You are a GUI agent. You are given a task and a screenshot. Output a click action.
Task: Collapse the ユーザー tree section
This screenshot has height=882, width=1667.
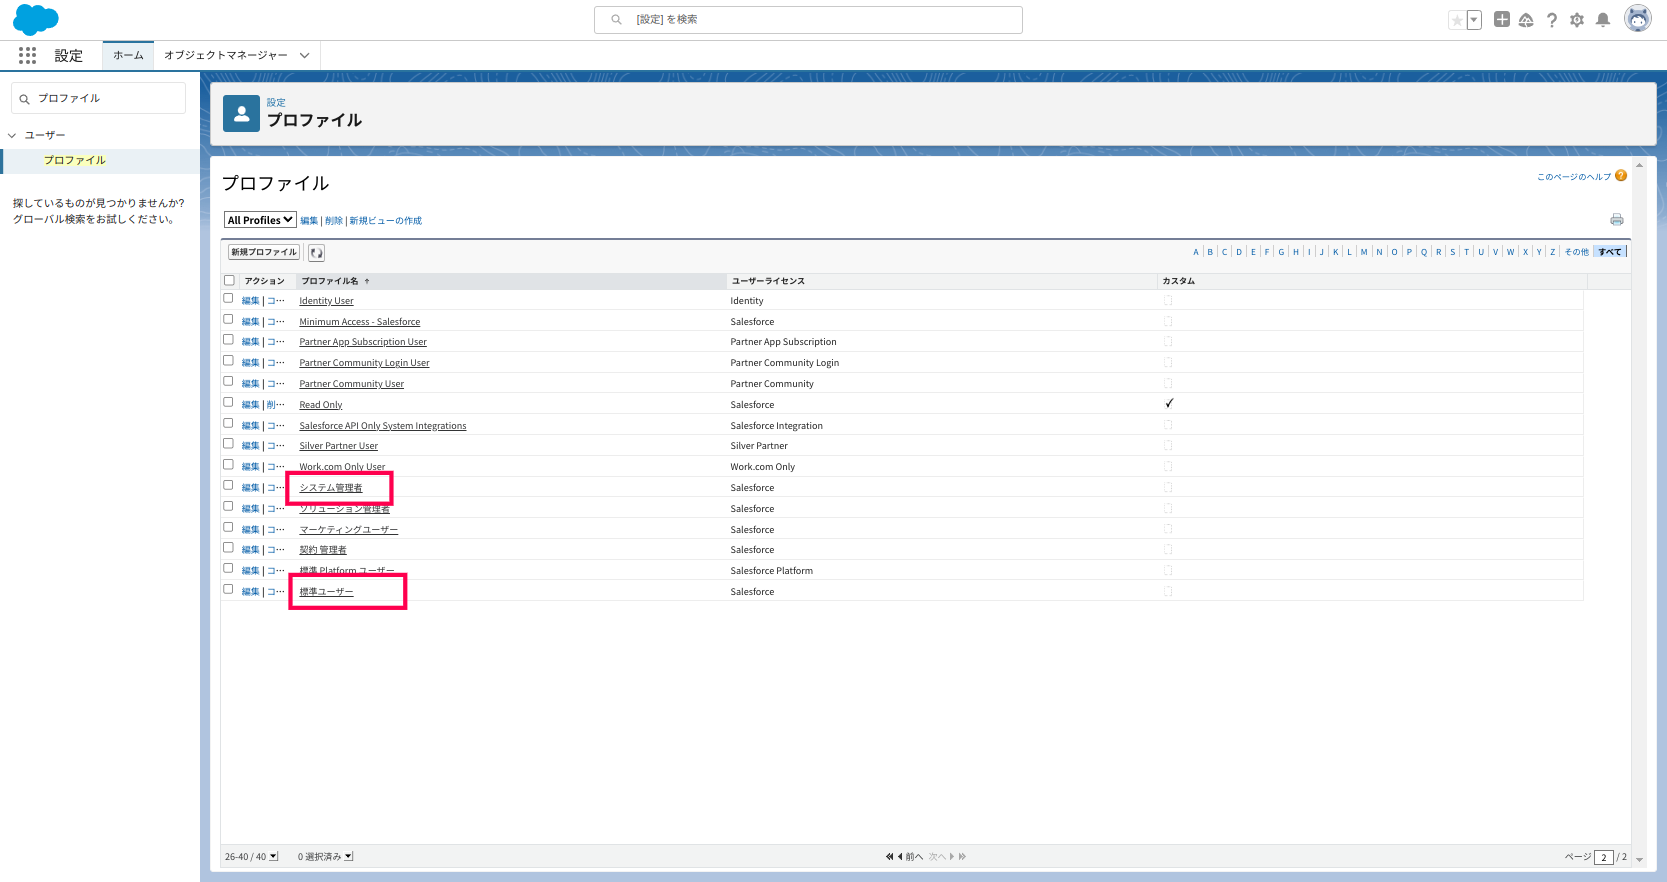(12, 135)
